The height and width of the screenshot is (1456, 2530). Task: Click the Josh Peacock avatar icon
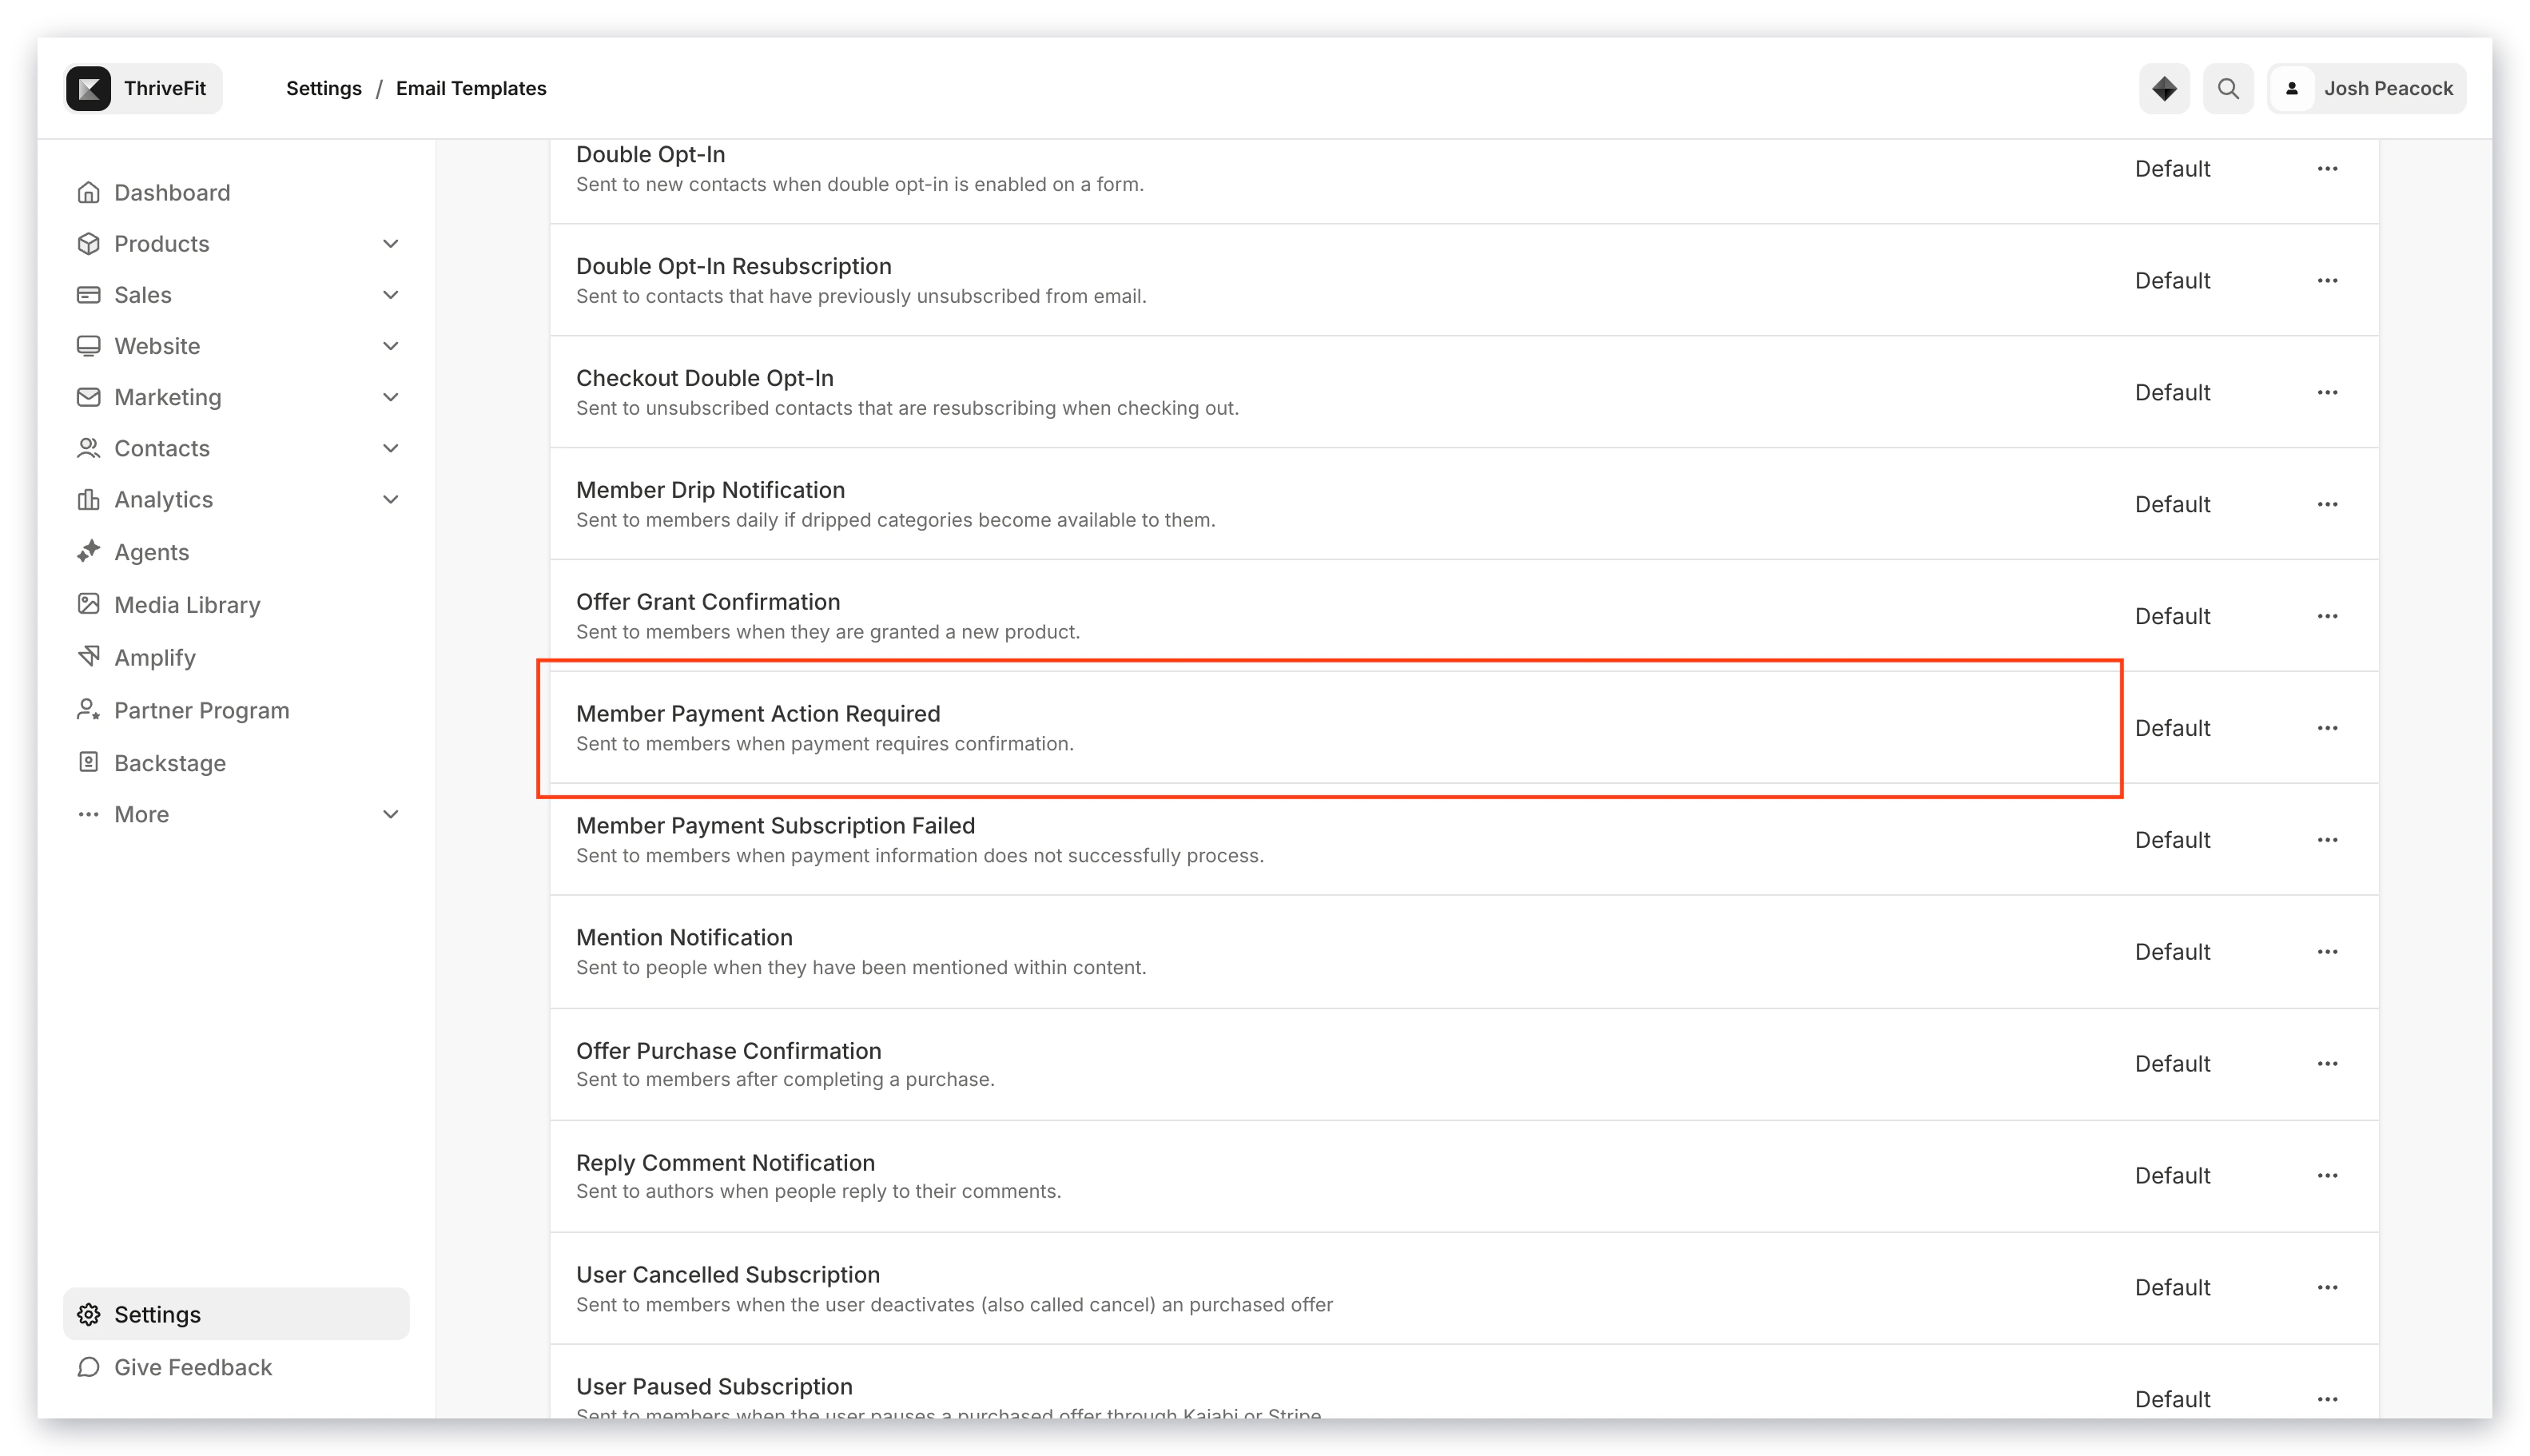click(x=2291, y=88)
